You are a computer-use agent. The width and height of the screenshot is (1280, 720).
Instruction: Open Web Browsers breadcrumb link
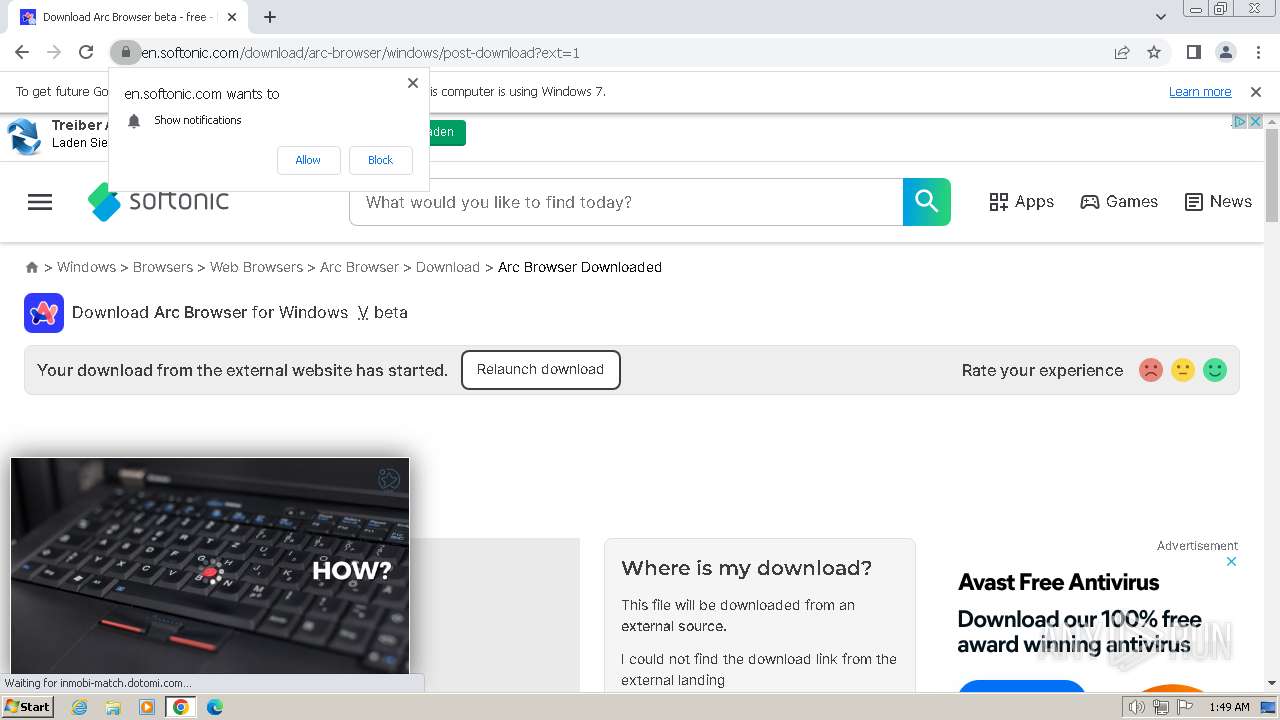pos(256,267)
